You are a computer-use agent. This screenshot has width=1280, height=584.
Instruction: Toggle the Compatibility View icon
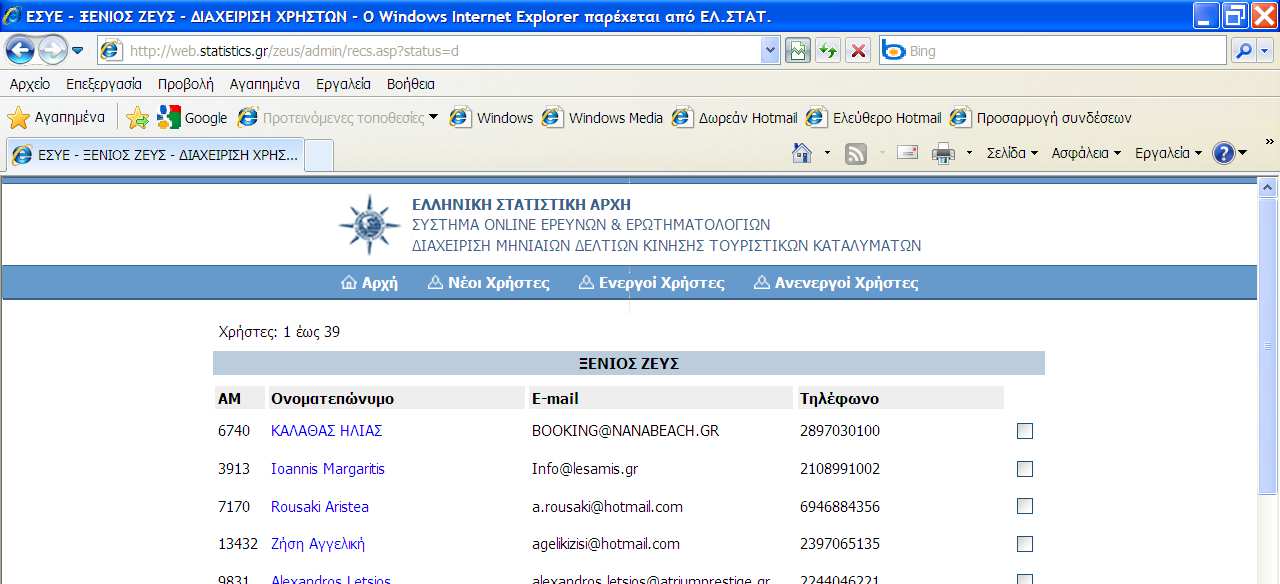click(797, 50)
